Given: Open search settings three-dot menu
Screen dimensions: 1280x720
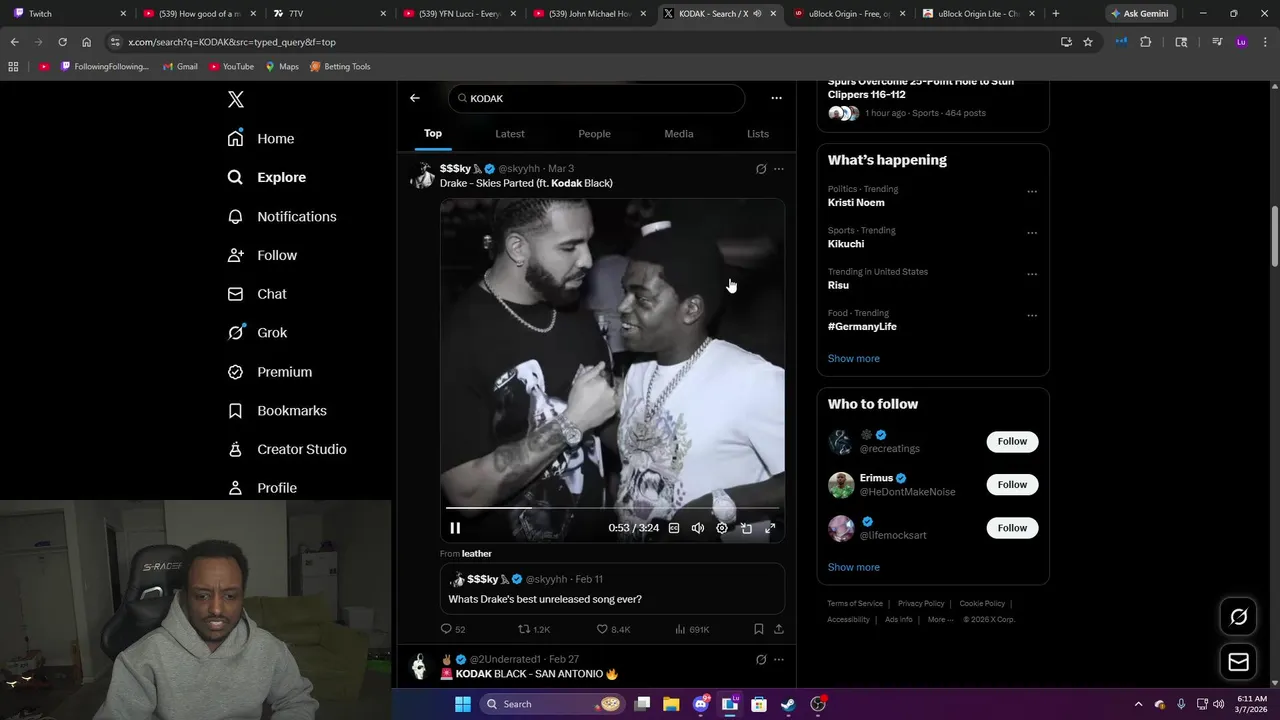Looking at the screenshot, I should [776, 98].
